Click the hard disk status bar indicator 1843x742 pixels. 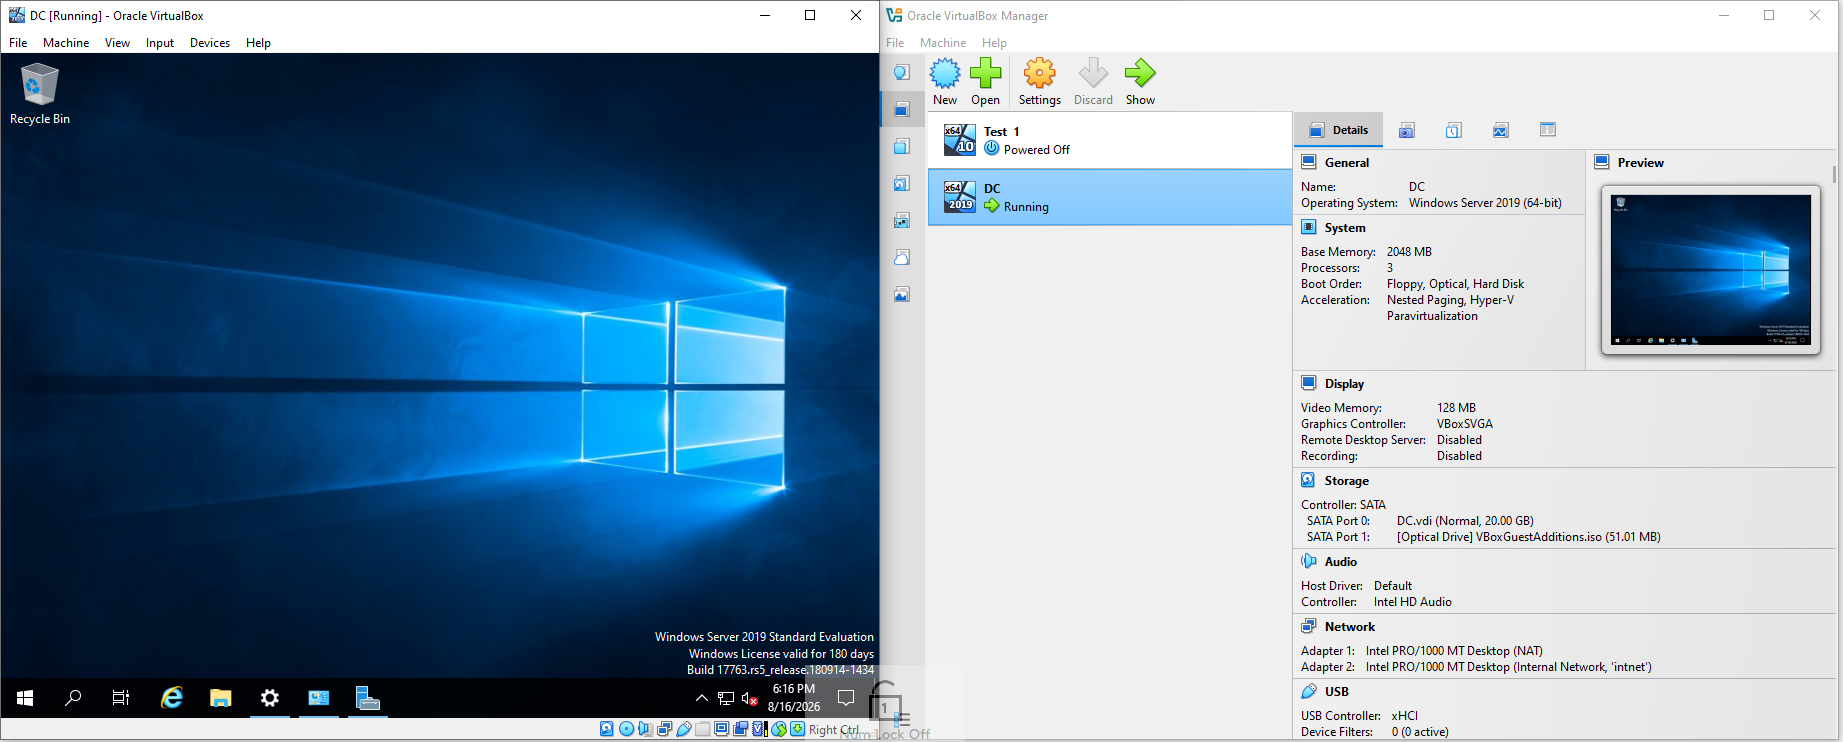click(x=607, y=729)
